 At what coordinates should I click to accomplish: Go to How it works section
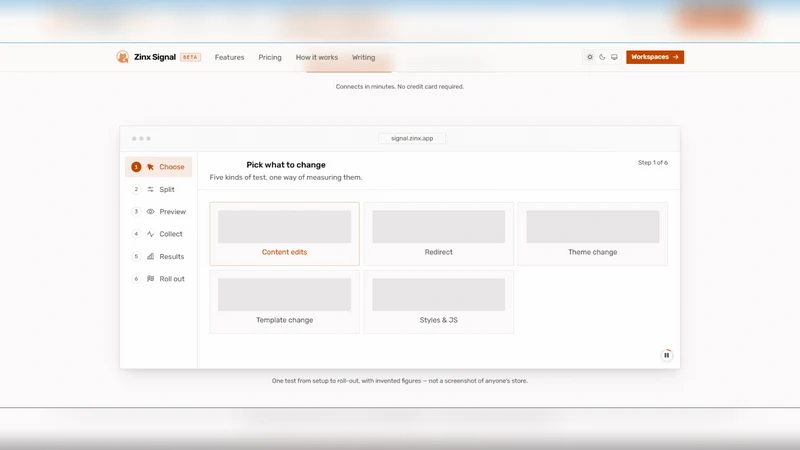[317, 57]
